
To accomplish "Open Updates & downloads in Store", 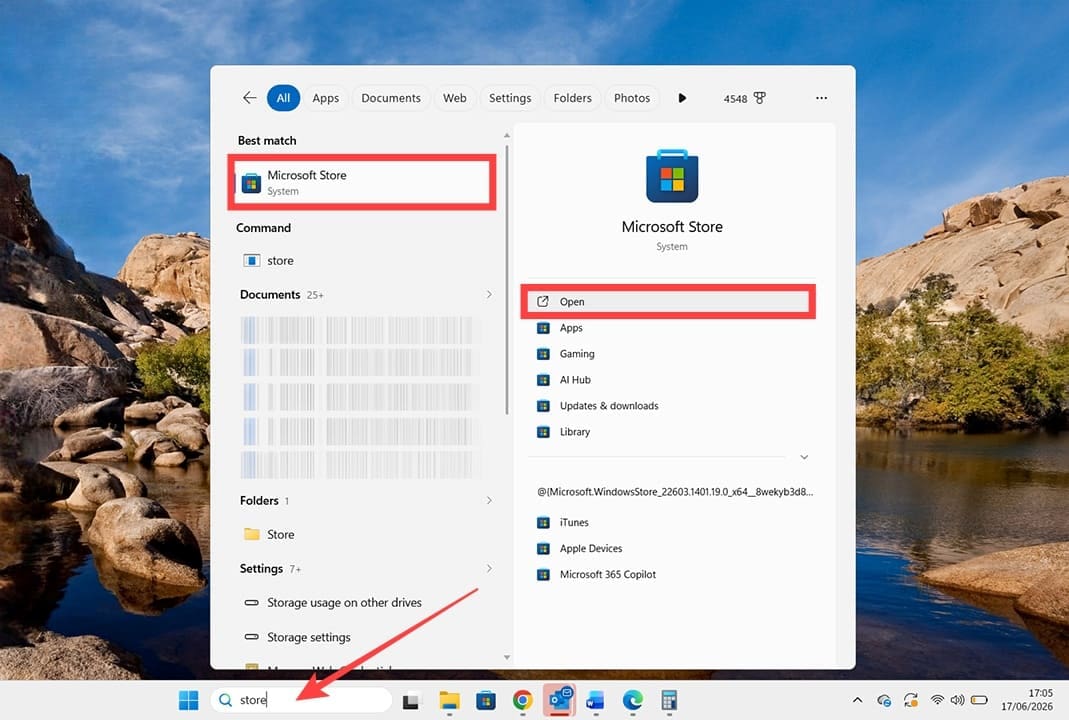I will tap(668, 406).
